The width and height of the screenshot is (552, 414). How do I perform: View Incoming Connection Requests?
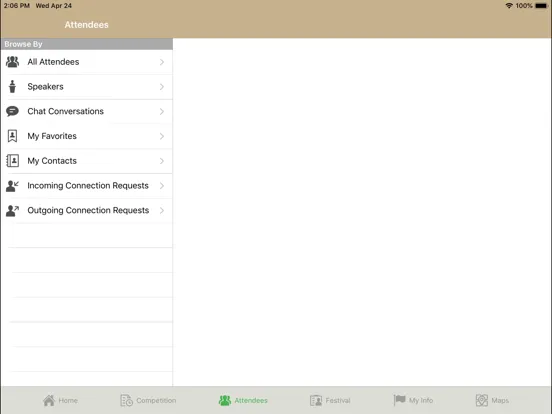pyautogui.click(x=87, y=186)
